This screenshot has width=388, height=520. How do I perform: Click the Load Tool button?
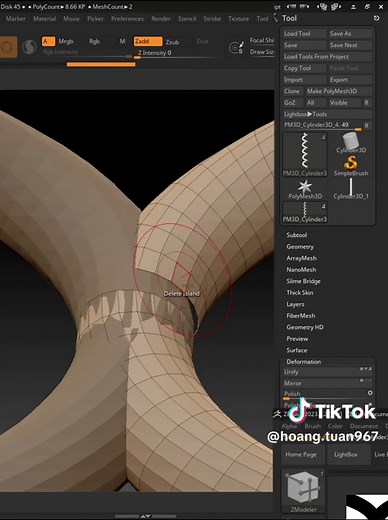[x=304, y=34]
